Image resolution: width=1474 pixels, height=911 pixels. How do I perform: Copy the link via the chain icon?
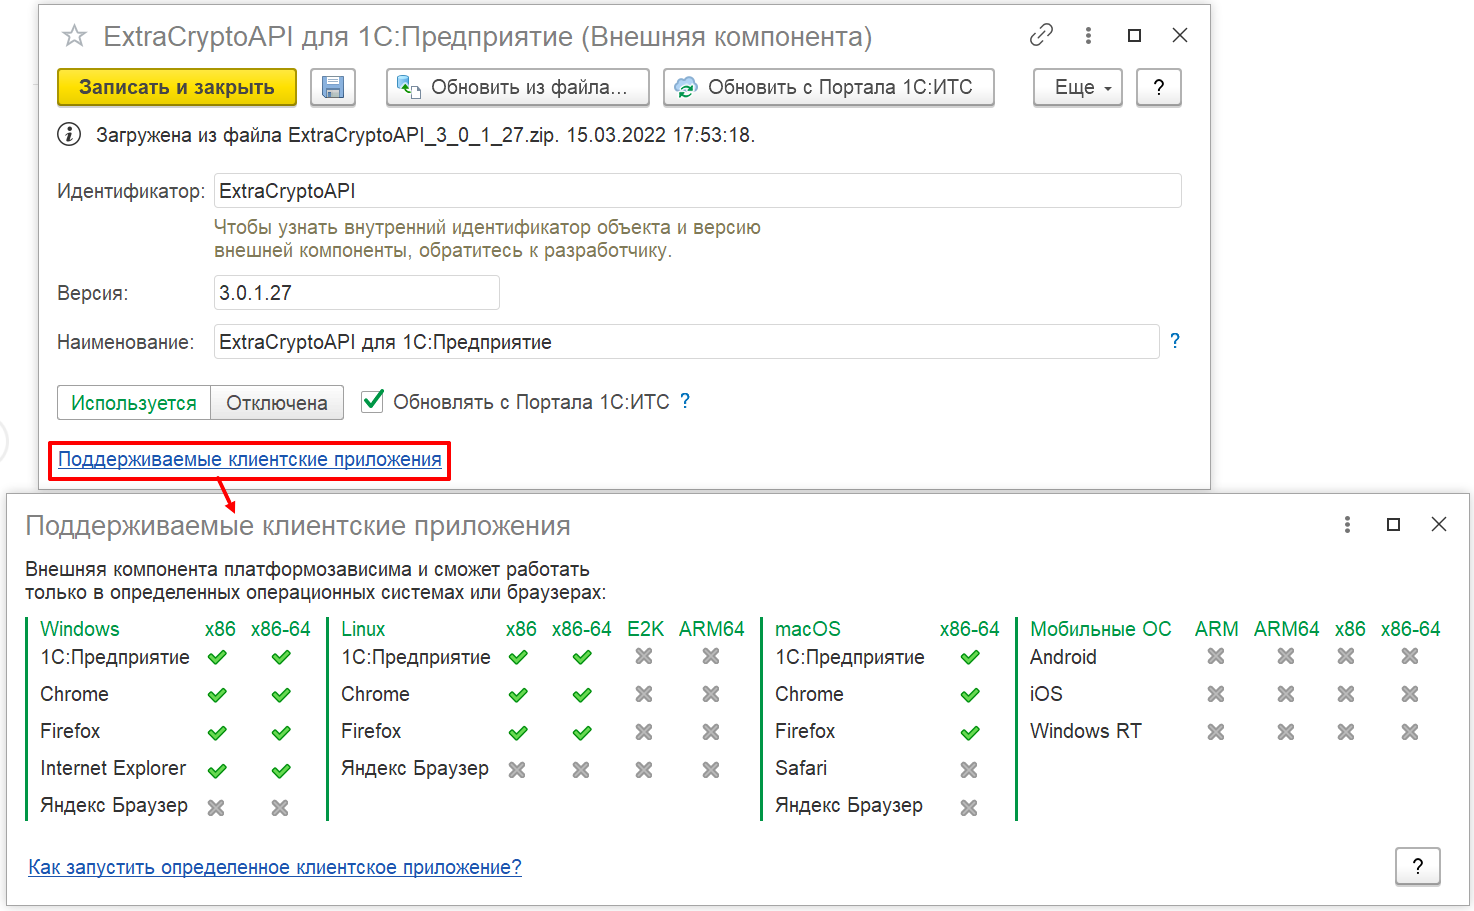(1041, 35)
